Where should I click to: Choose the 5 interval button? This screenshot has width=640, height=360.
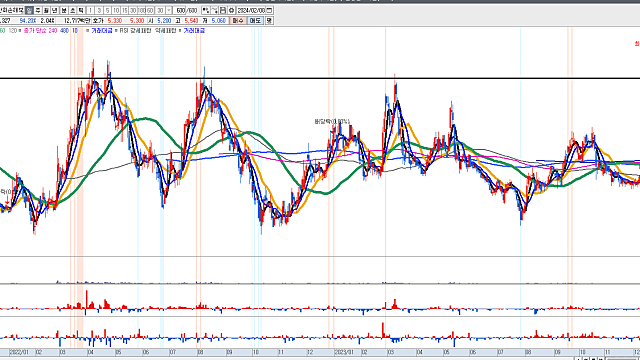[x=107, y=11]
